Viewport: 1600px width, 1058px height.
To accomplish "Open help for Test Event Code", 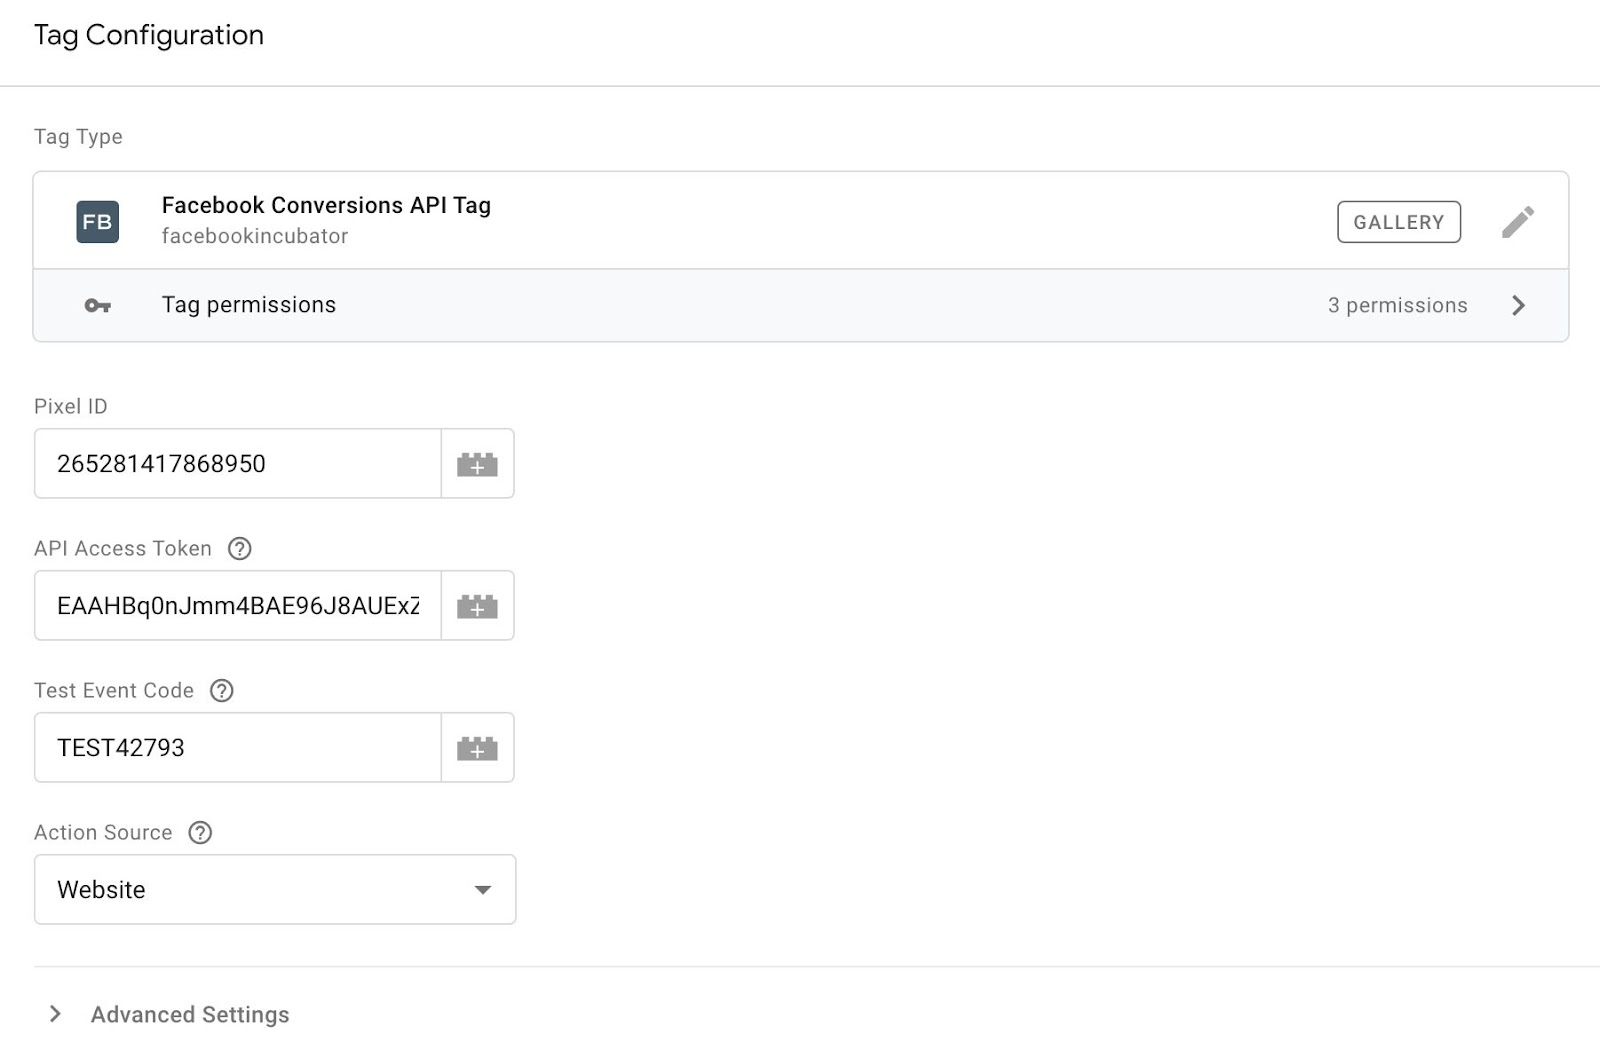I will tap(221, 690).
